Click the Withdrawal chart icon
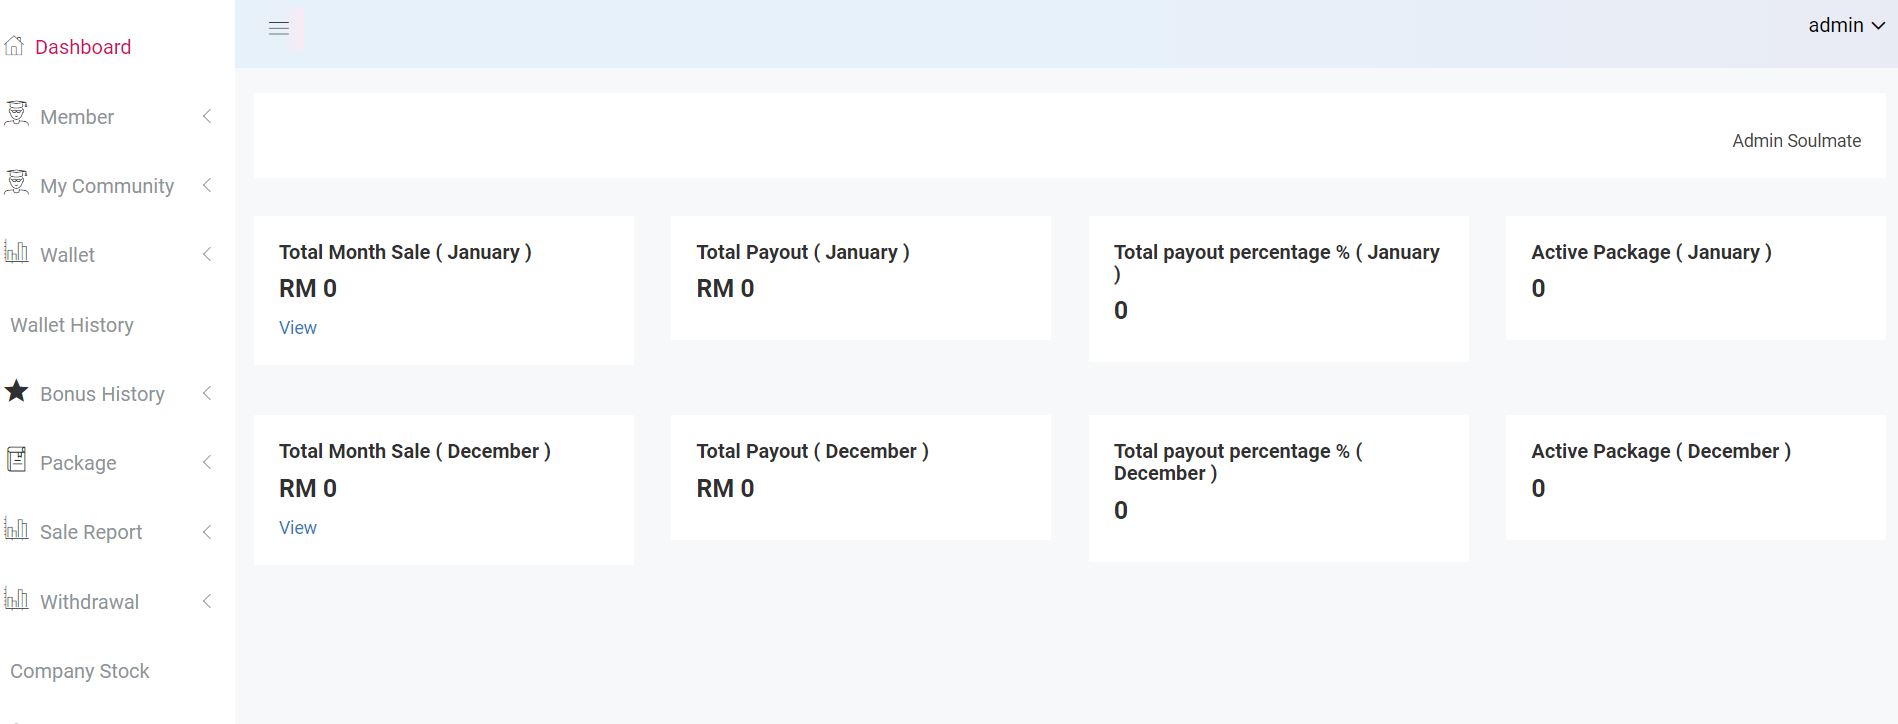 16,599
